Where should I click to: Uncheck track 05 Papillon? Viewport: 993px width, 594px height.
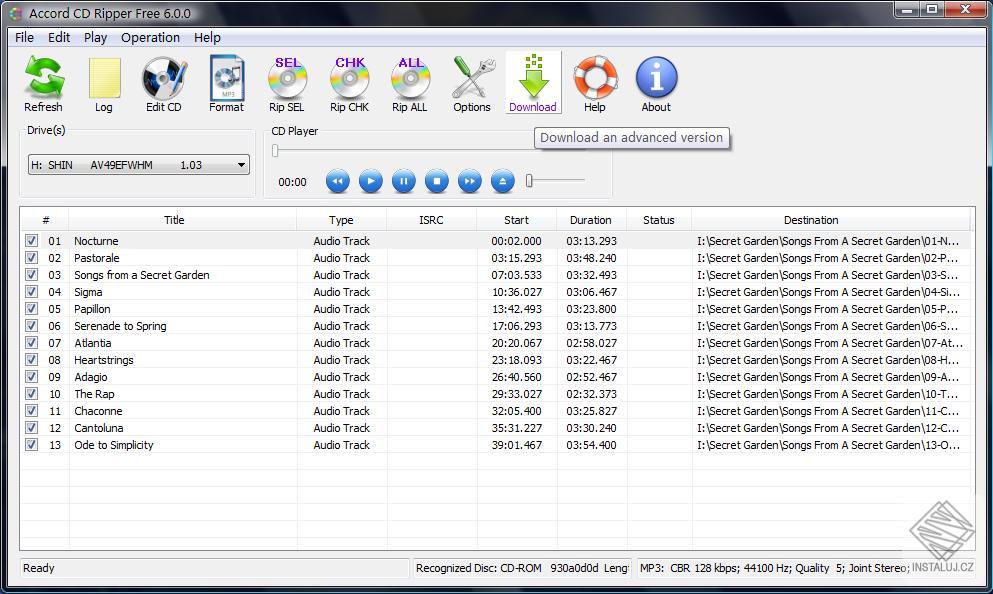tap(32, 309)
